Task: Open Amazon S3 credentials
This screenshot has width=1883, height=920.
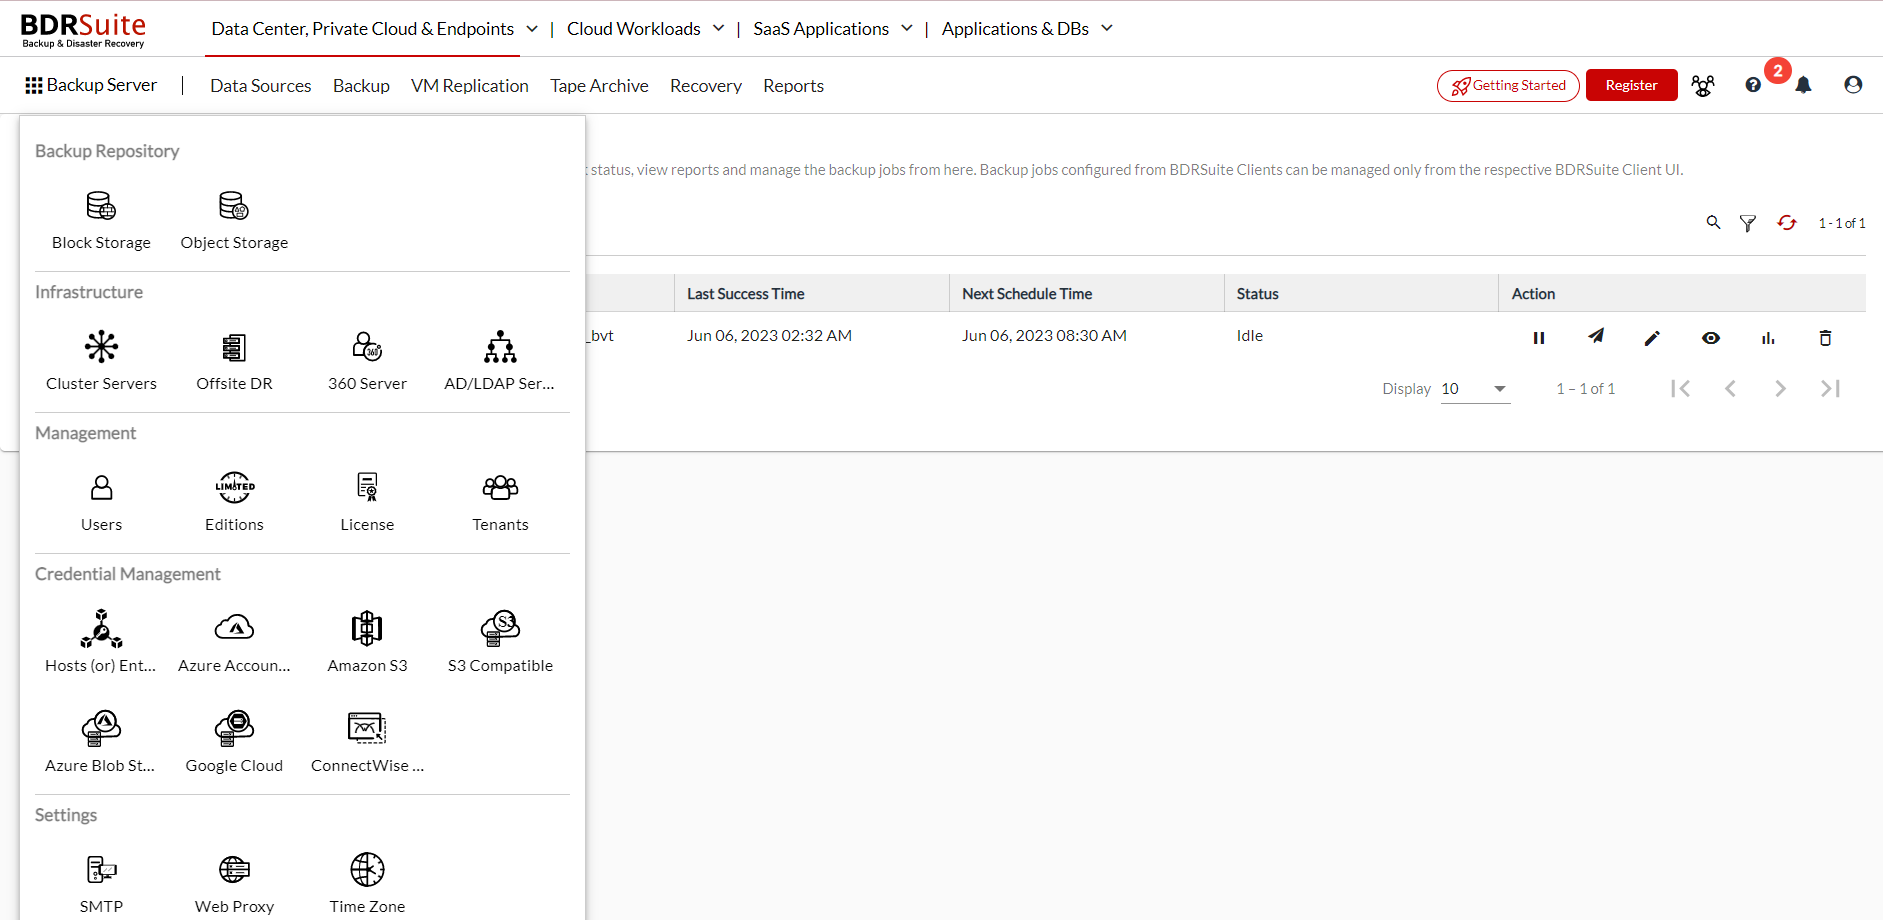Action: tap(367, 644)
